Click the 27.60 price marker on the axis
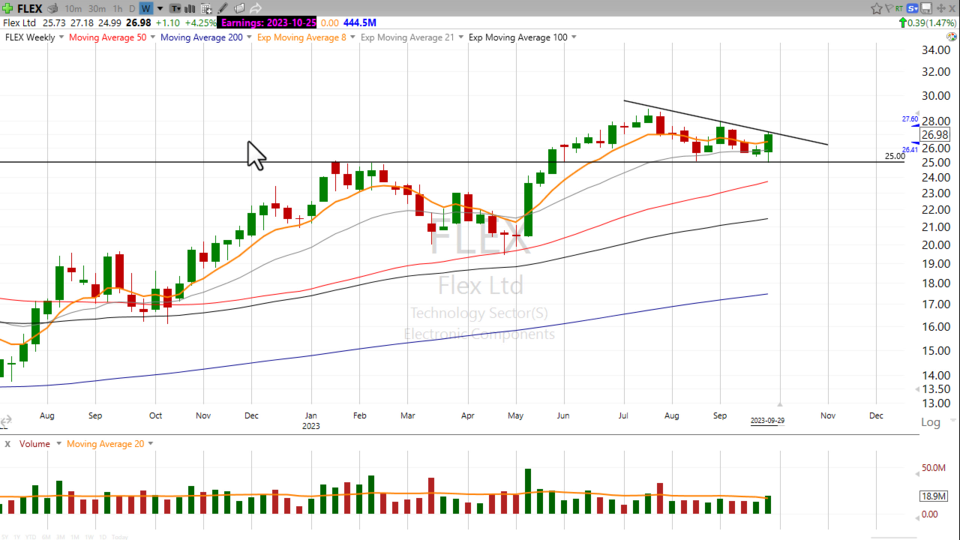This screenshot has height=540, width=960. click(x=910, y=119)
